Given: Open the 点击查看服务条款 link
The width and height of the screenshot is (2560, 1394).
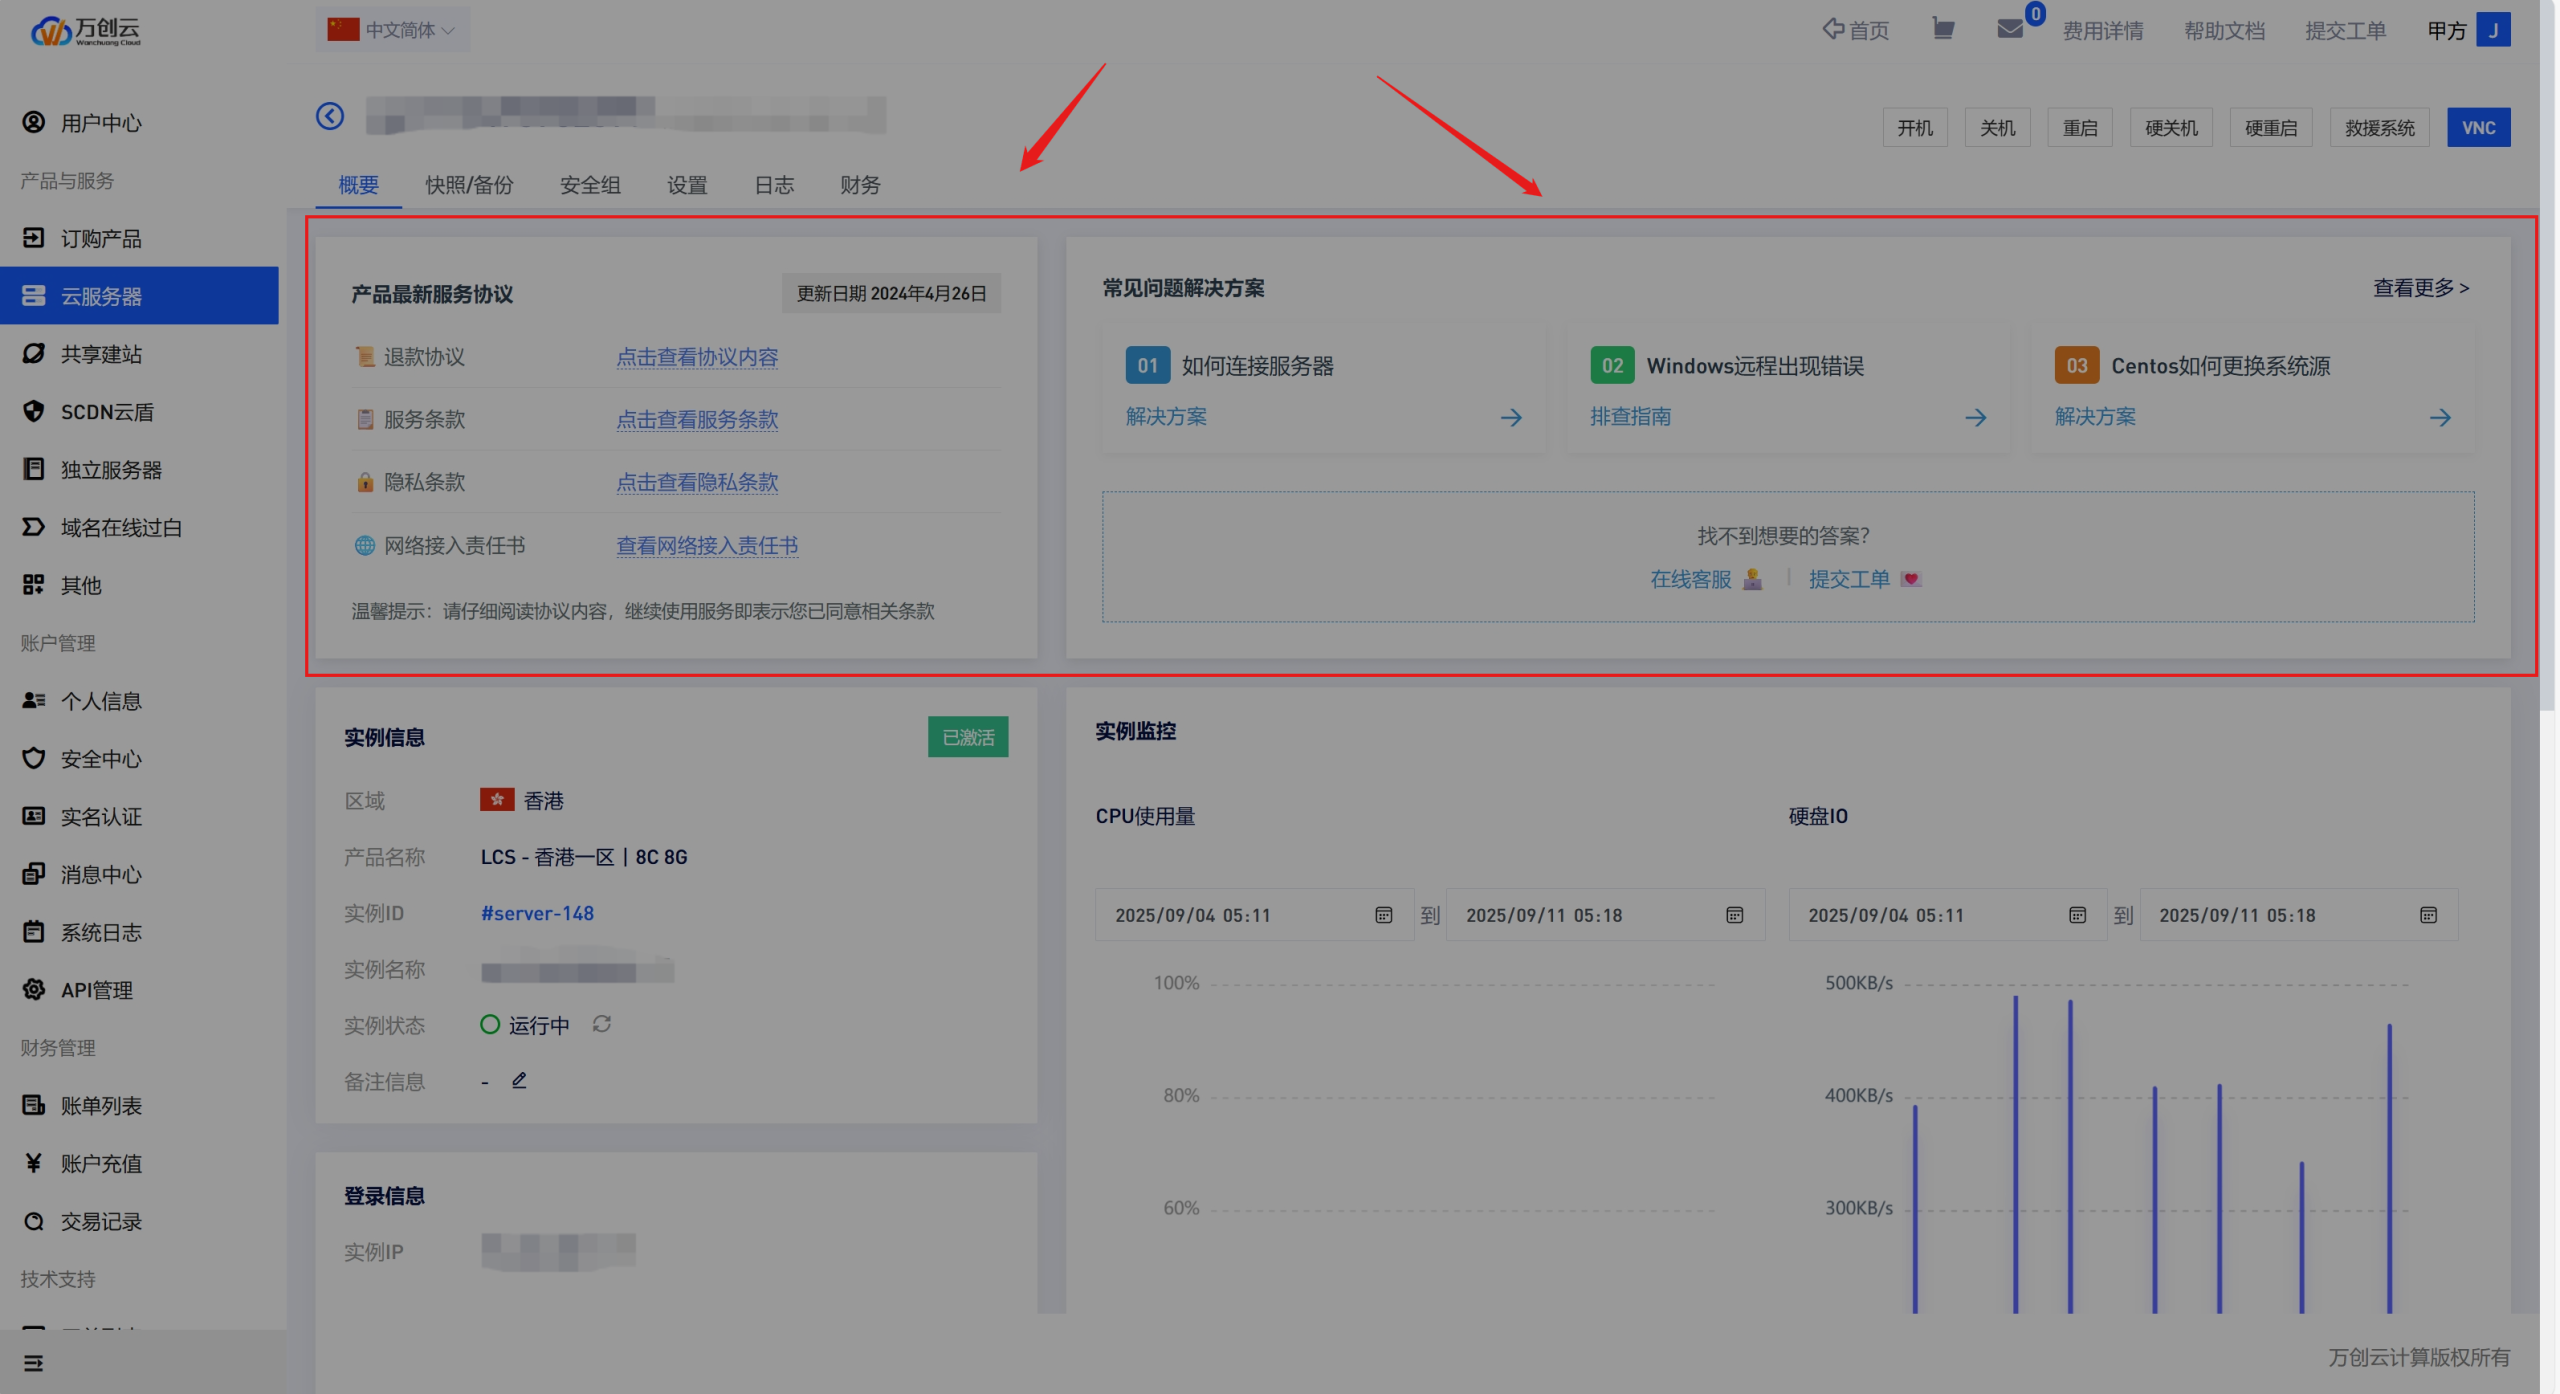Looking at the screenshot, I should click(x=697, y=420).
